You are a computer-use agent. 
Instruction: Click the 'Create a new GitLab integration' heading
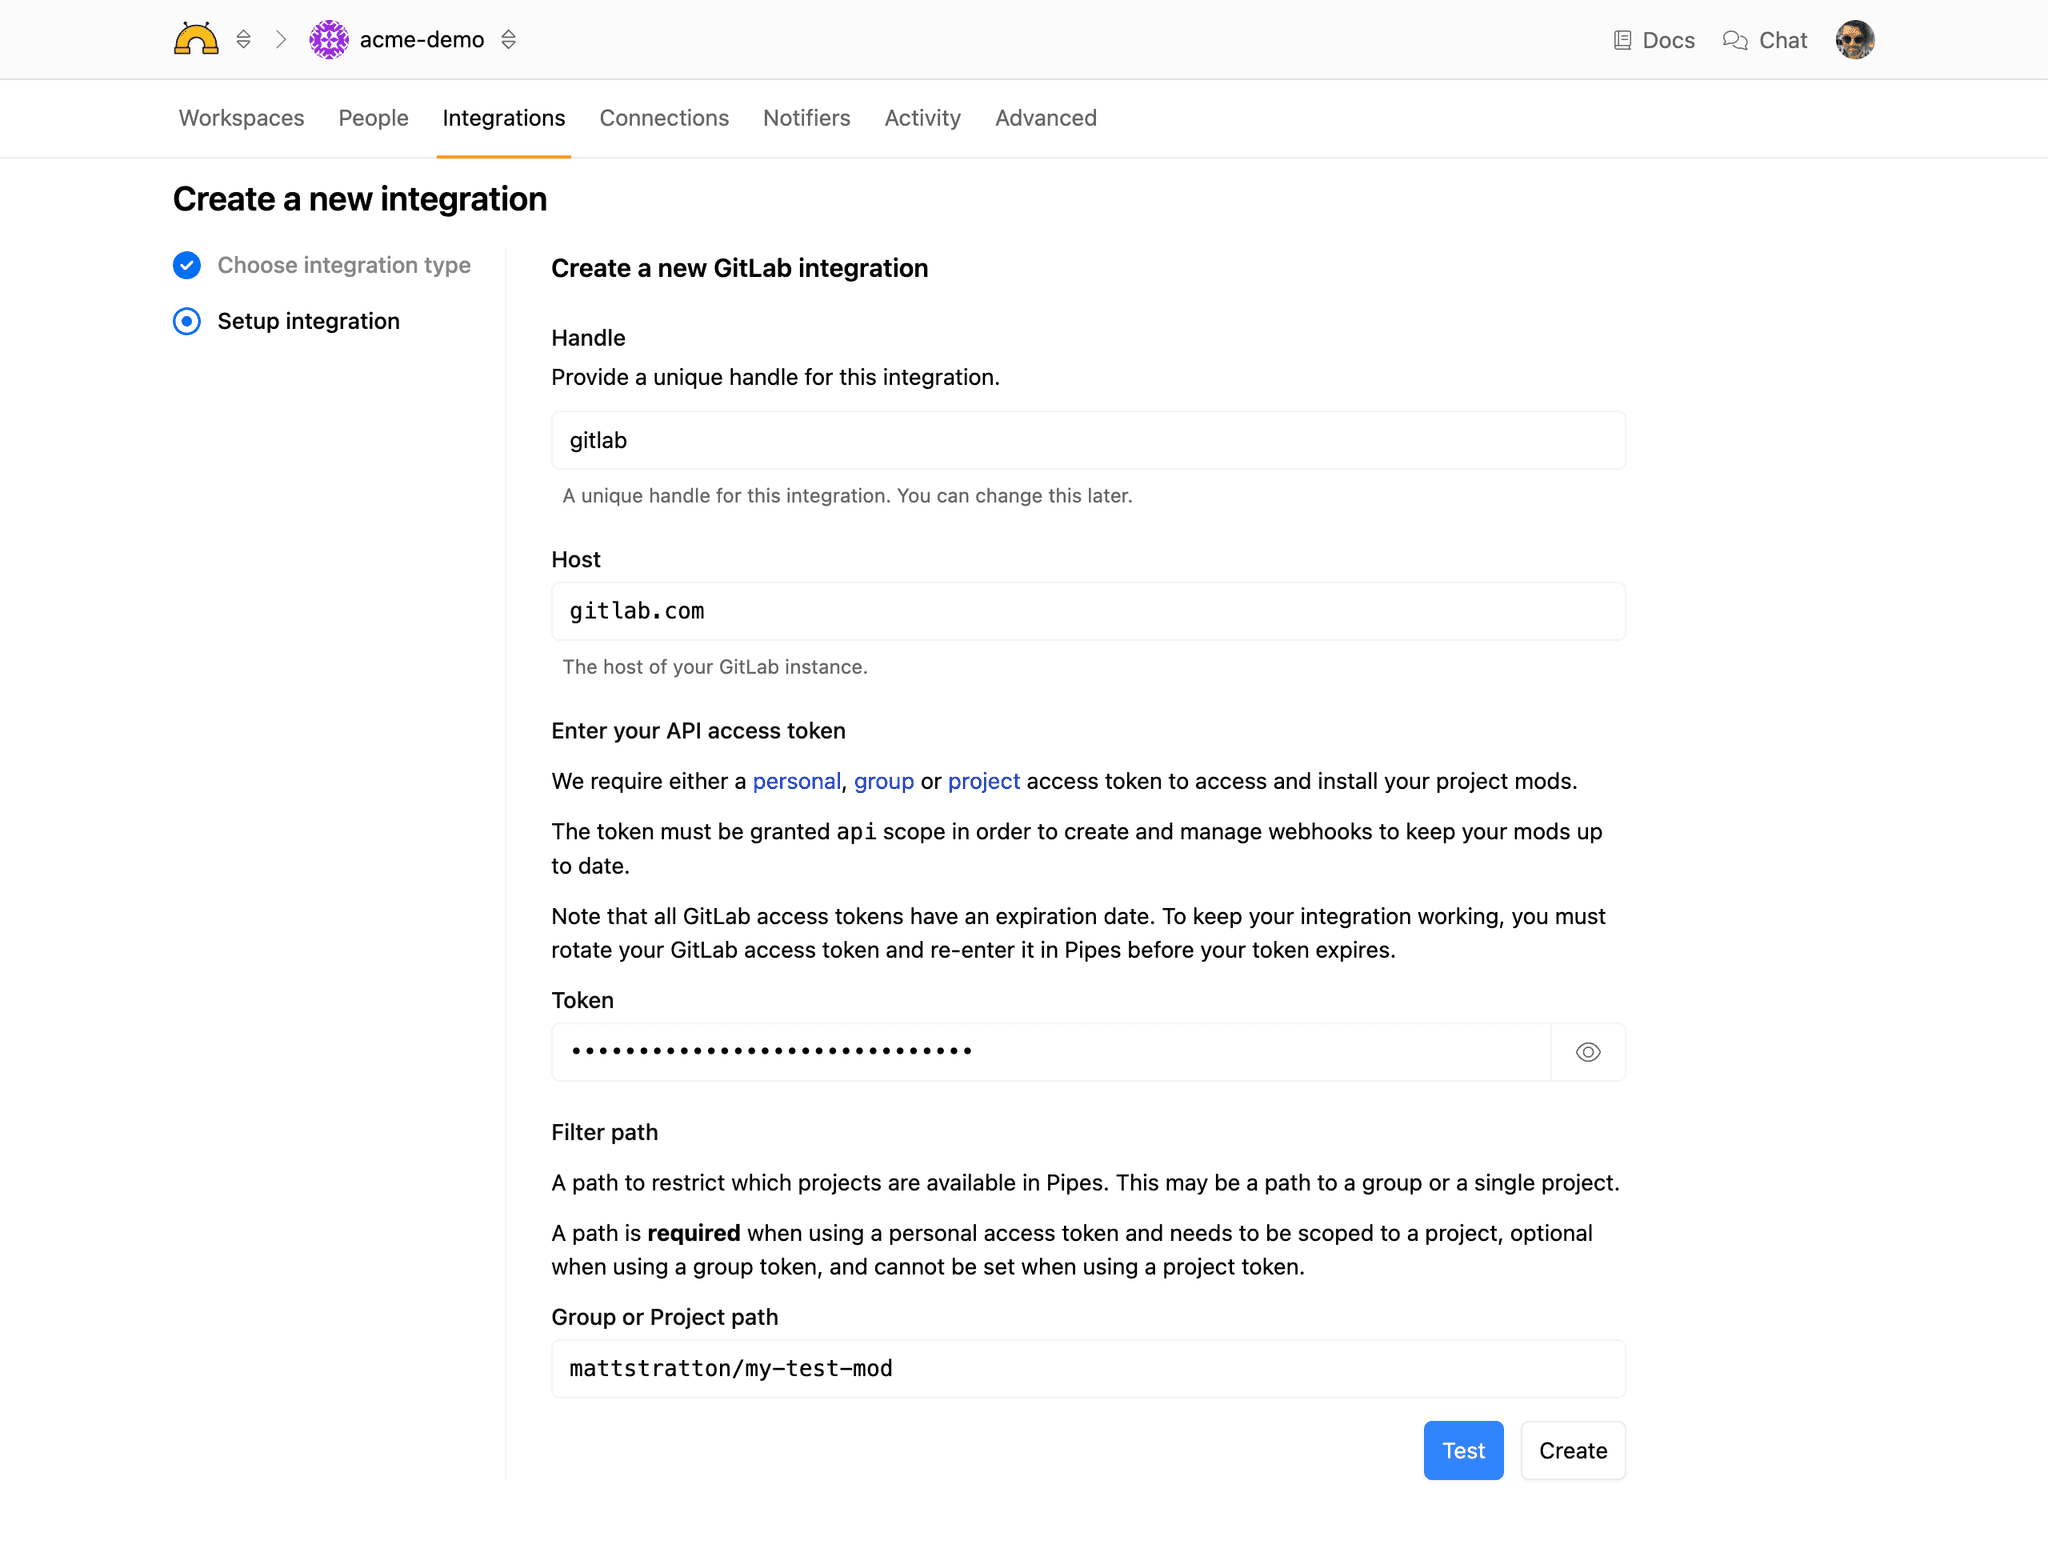click(740, 268)
